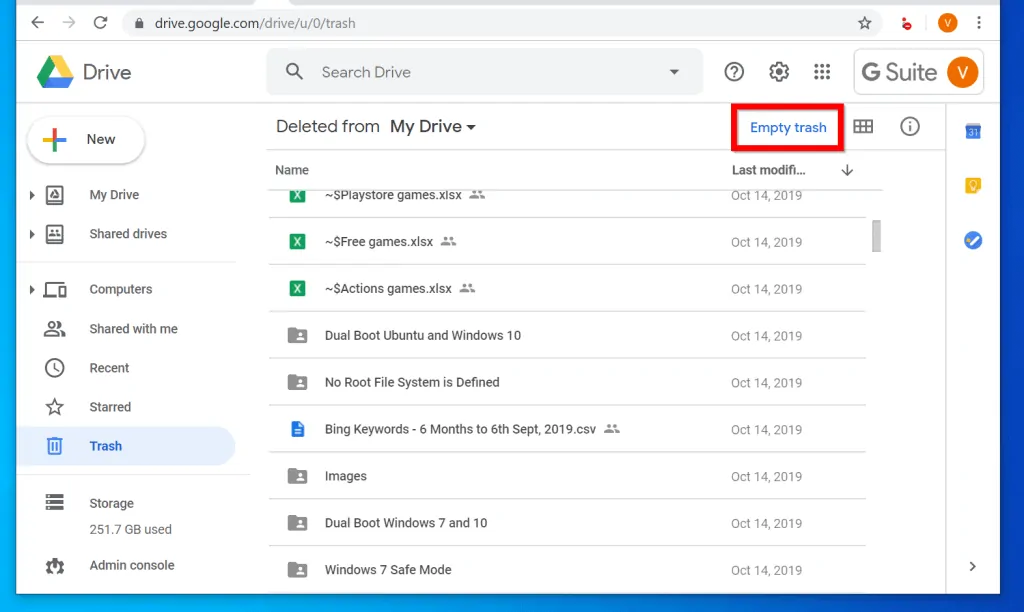This screenshot has height=612, width=1024.
Task: Open Drive settings with the gear icon
Action: coord(778,71)
